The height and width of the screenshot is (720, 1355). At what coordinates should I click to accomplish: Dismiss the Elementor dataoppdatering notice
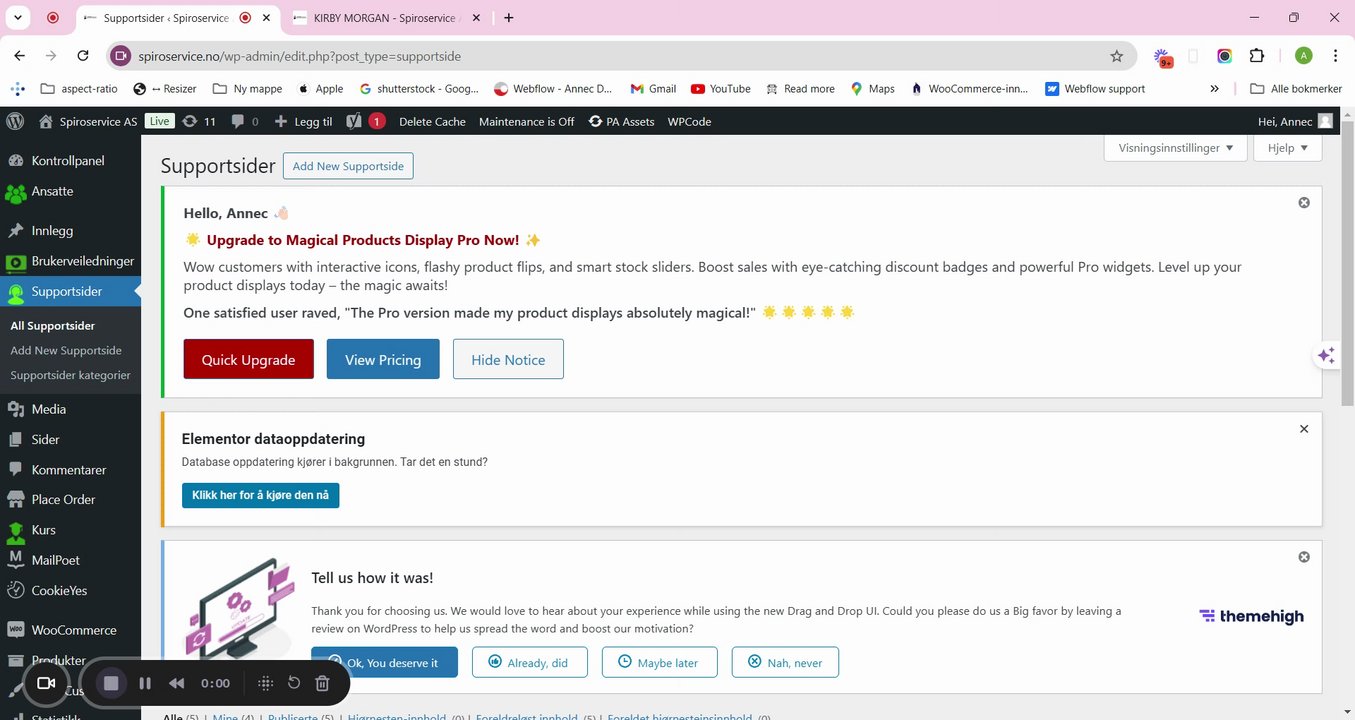point(1304,429)
